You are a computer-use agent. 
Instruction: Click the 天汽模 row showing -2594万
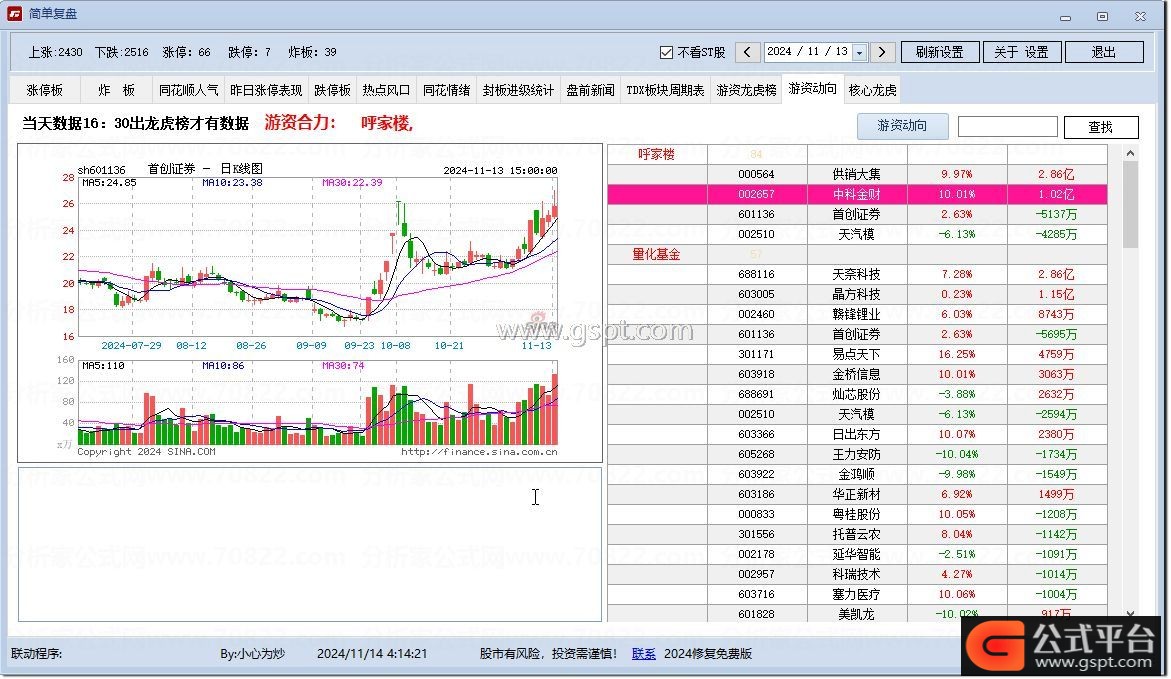click(x=857, y=415)
